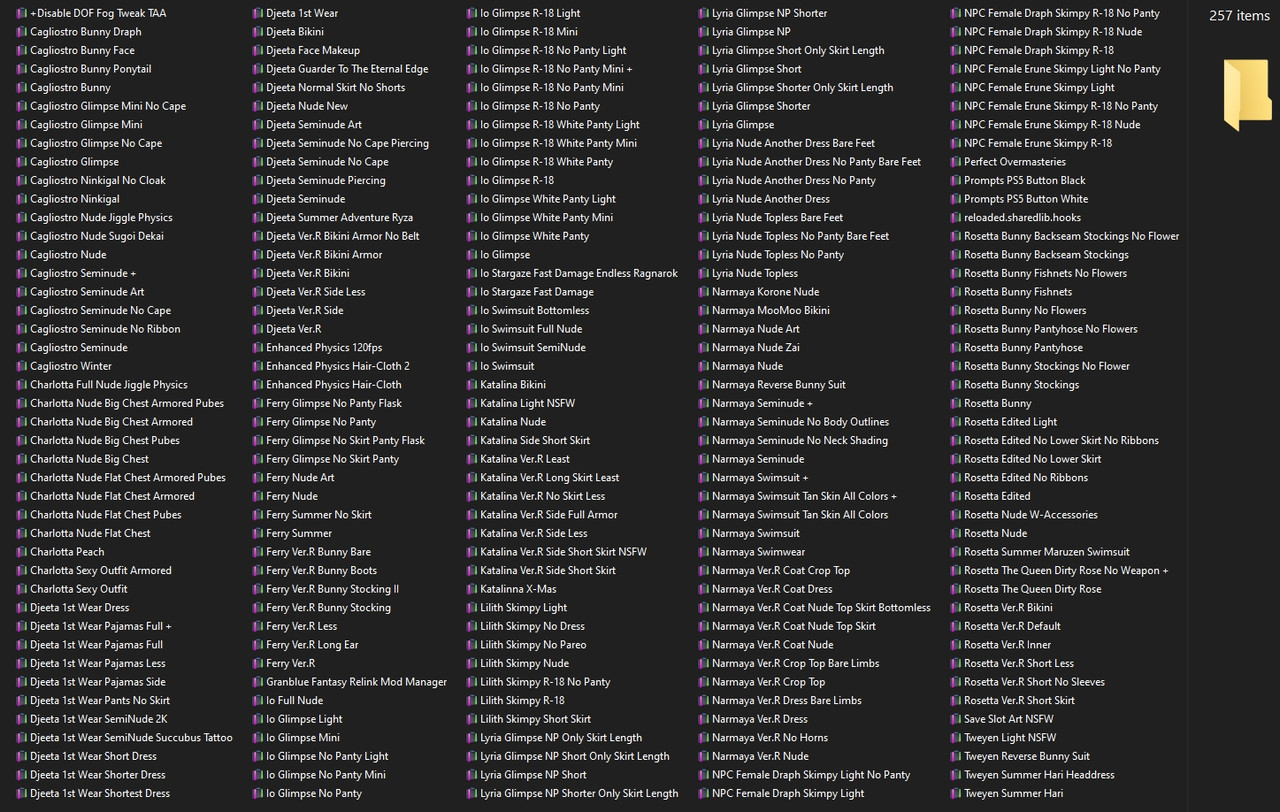Select Cagliostro Glimpse Mini No Cape
This screenshot has width=1280, height=812.
[108, 106]
